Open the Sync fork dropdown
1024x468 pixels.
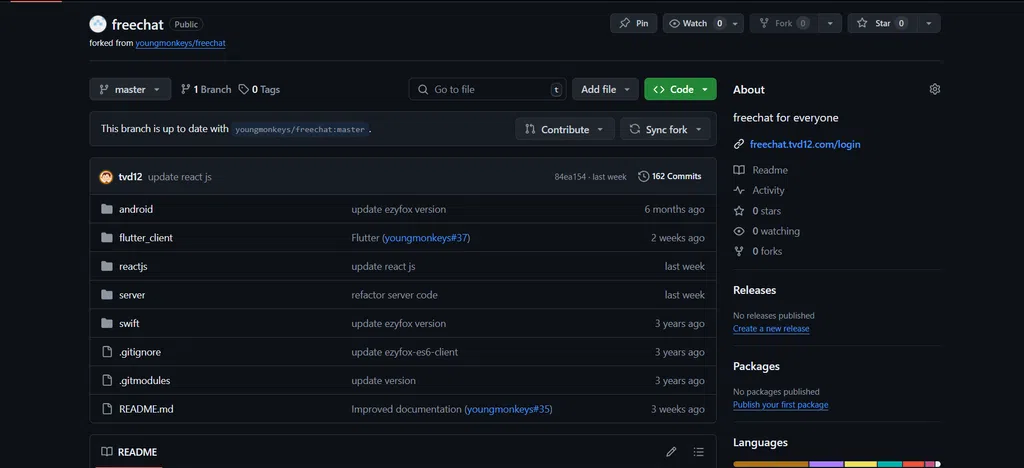(x=665, y=129)
